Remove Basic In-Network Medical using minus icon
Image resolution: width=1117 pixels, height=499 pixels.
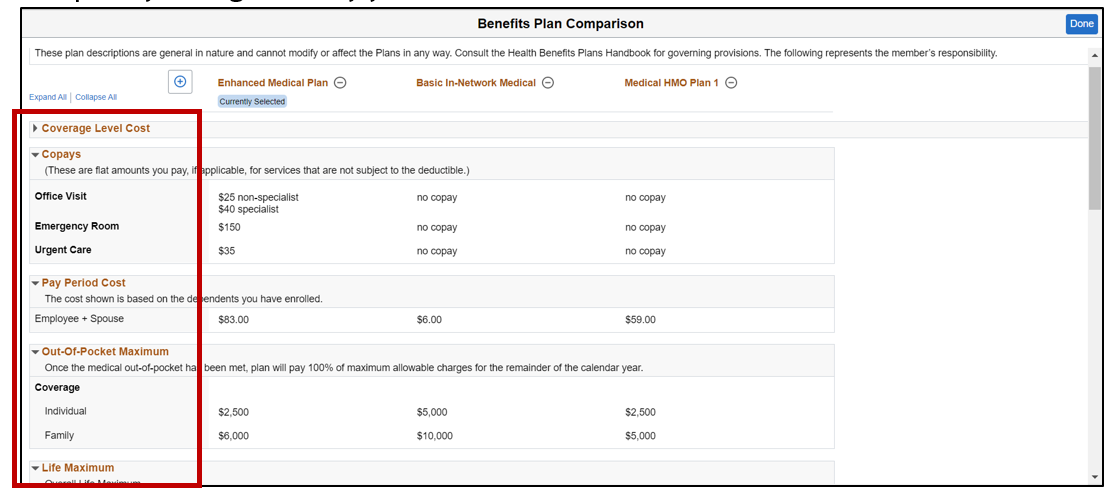click(548, 83)
